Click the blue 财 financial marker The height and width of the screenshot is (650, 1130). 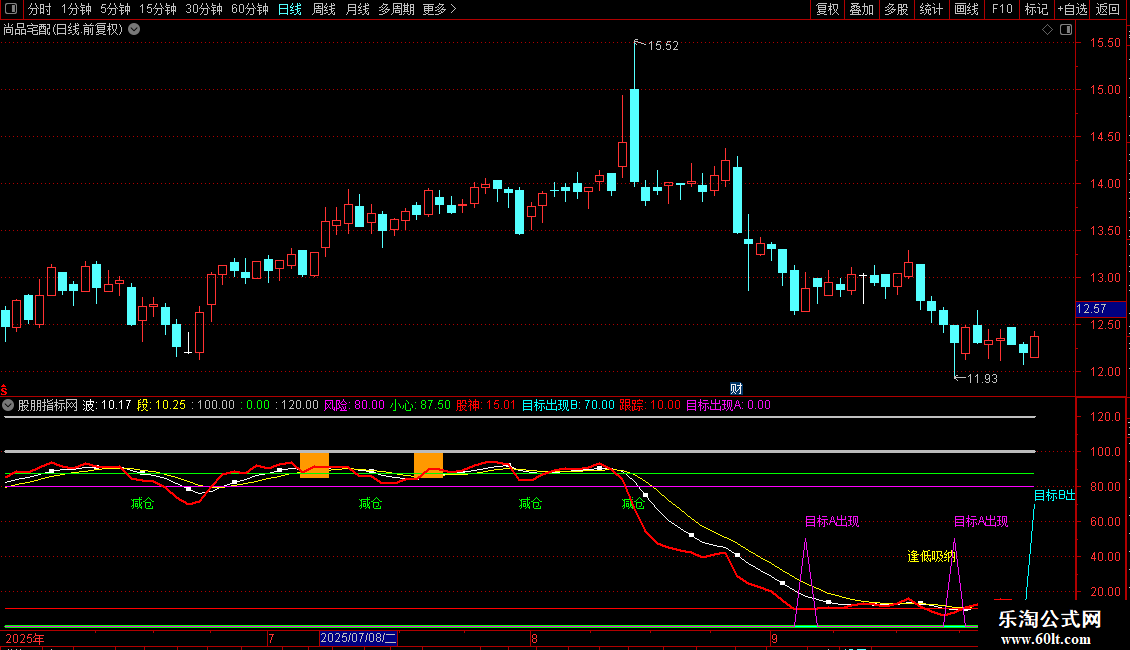(x=736, y=388)
